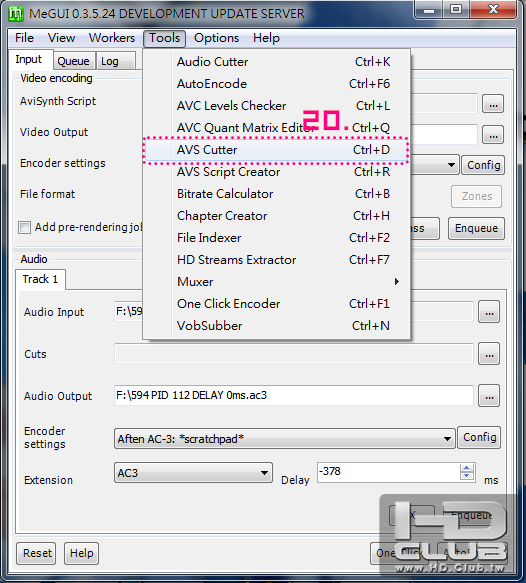The image size is (526, 583).
Task: Click the Reset button
Action: click(x=36, y=553)
